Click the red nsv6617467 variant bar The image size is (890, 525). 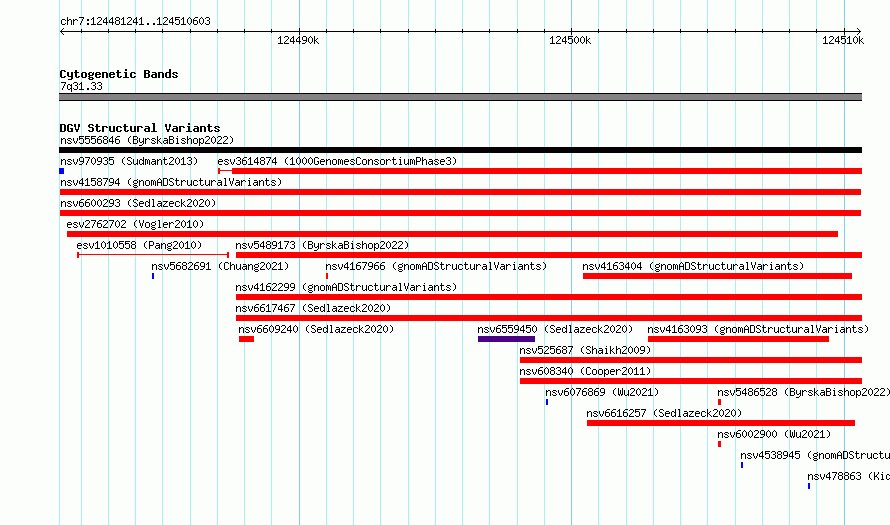[x=549, y=318]
